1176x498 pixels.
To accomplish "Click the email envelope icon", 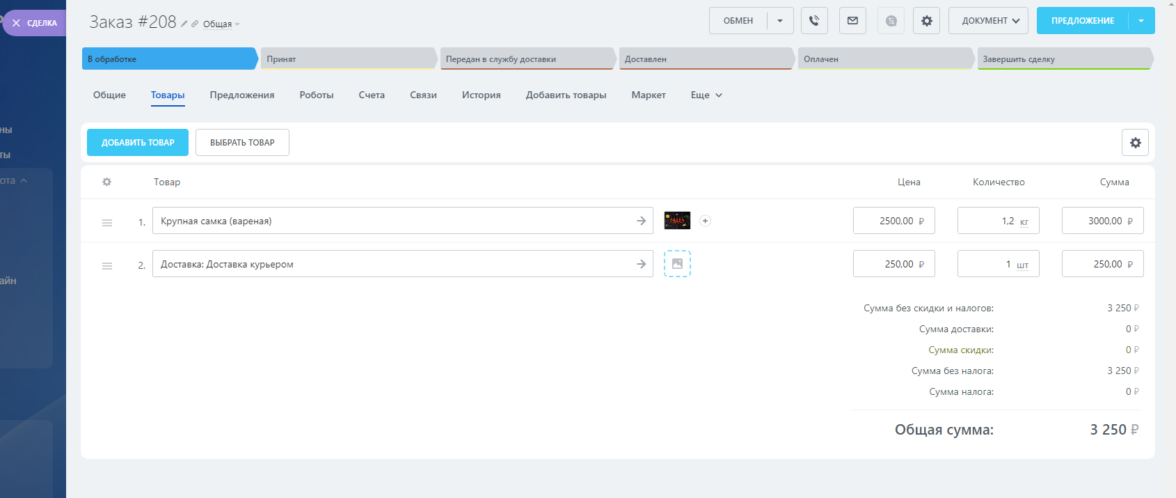I will pos(852,21).
